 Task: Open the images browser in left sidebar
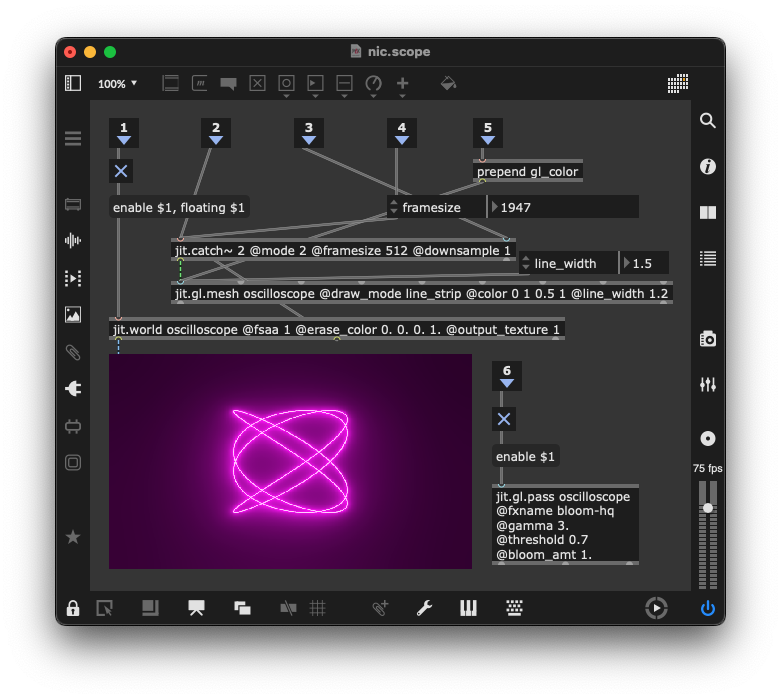point(73,315)
